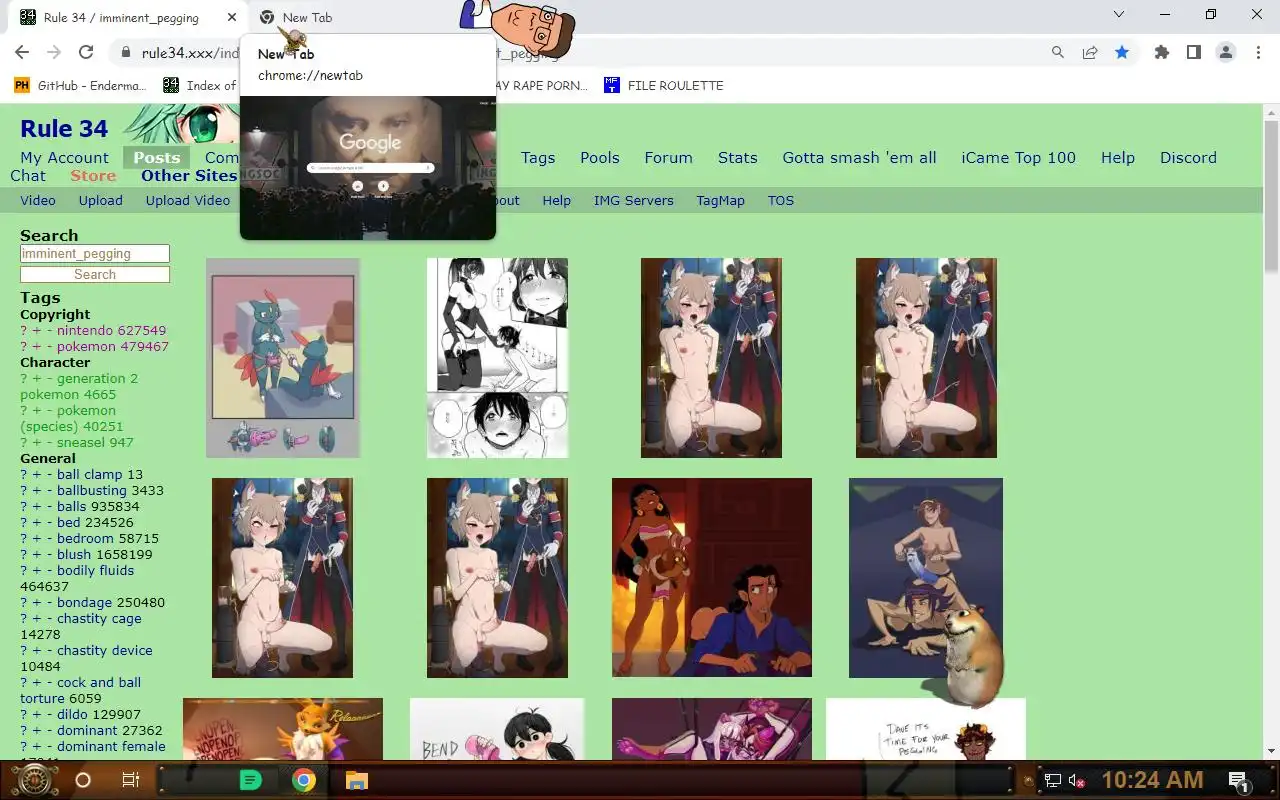Open the Discord link
Image resolution: width=1280 pixels, height=800 pixels.
(x=1188, y=157)
